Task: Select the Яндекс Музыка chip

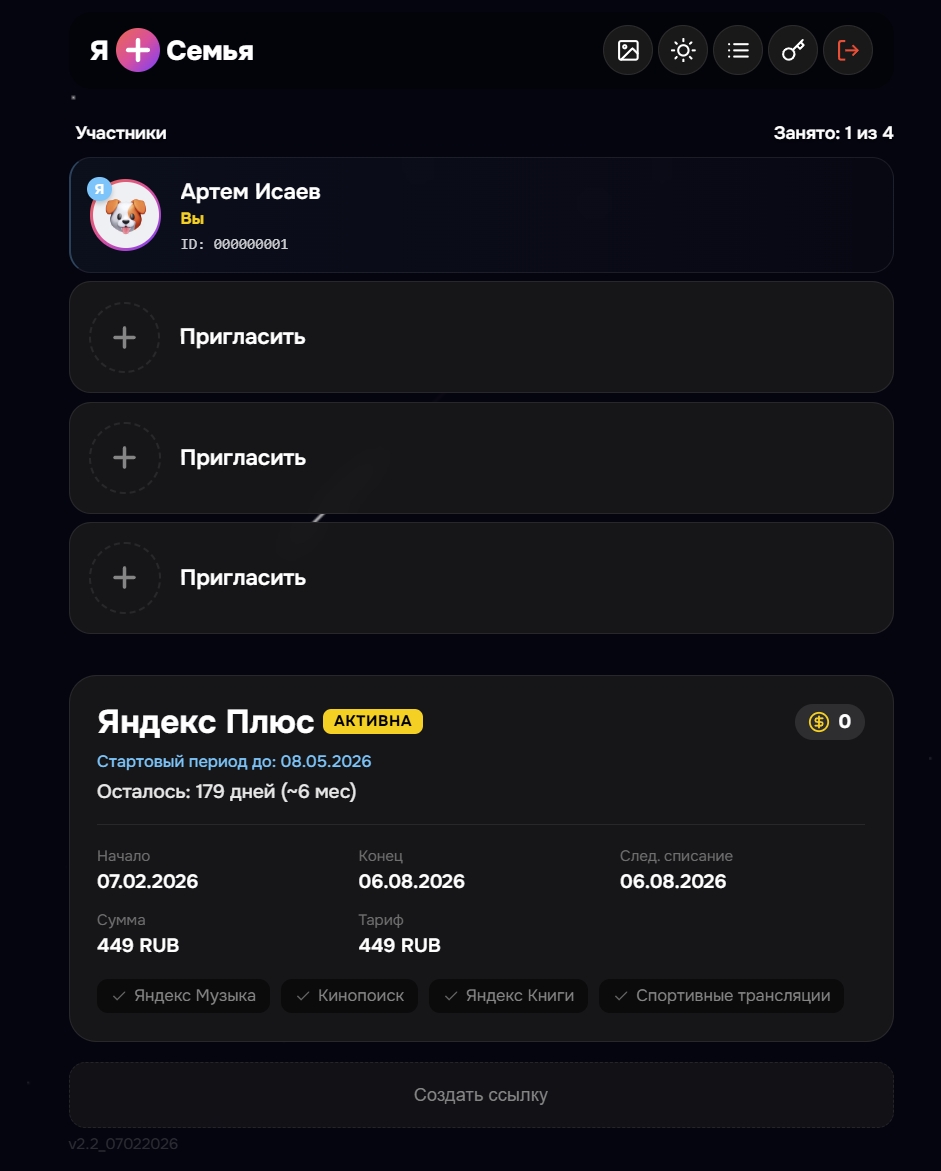Action: (184, 996)
